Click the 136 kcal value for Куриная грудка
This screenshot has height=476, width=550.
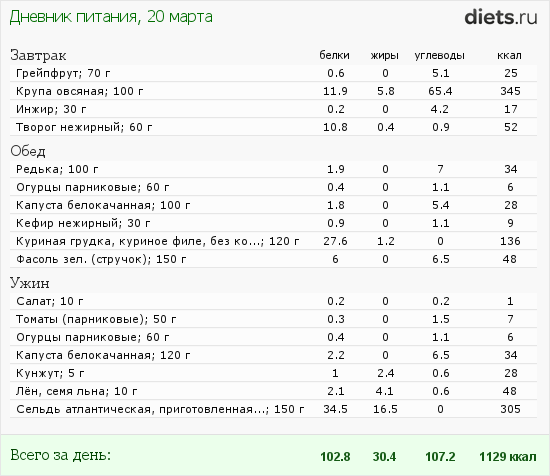click(510, 241)
